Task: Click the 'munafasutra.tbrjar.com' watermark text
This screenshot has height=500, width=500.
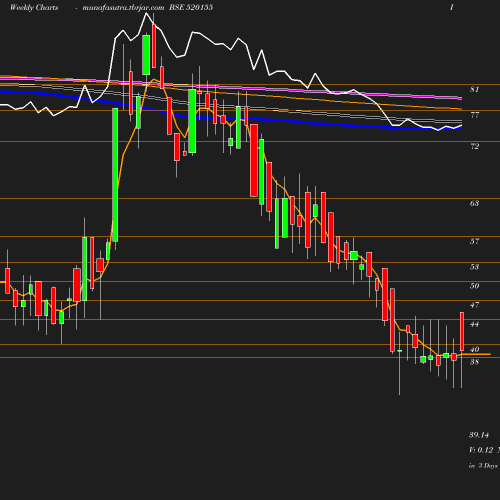Action: (x=123, y=8)
